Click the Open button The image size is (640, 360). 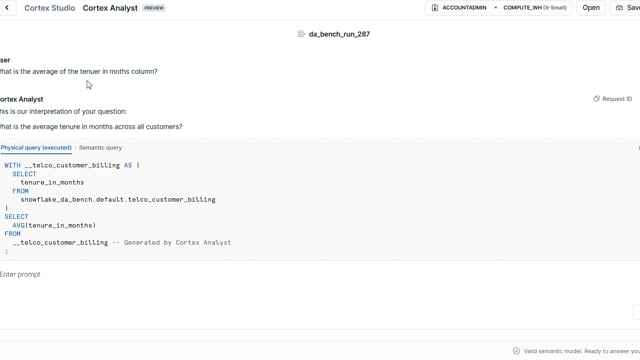coord(591,8)
